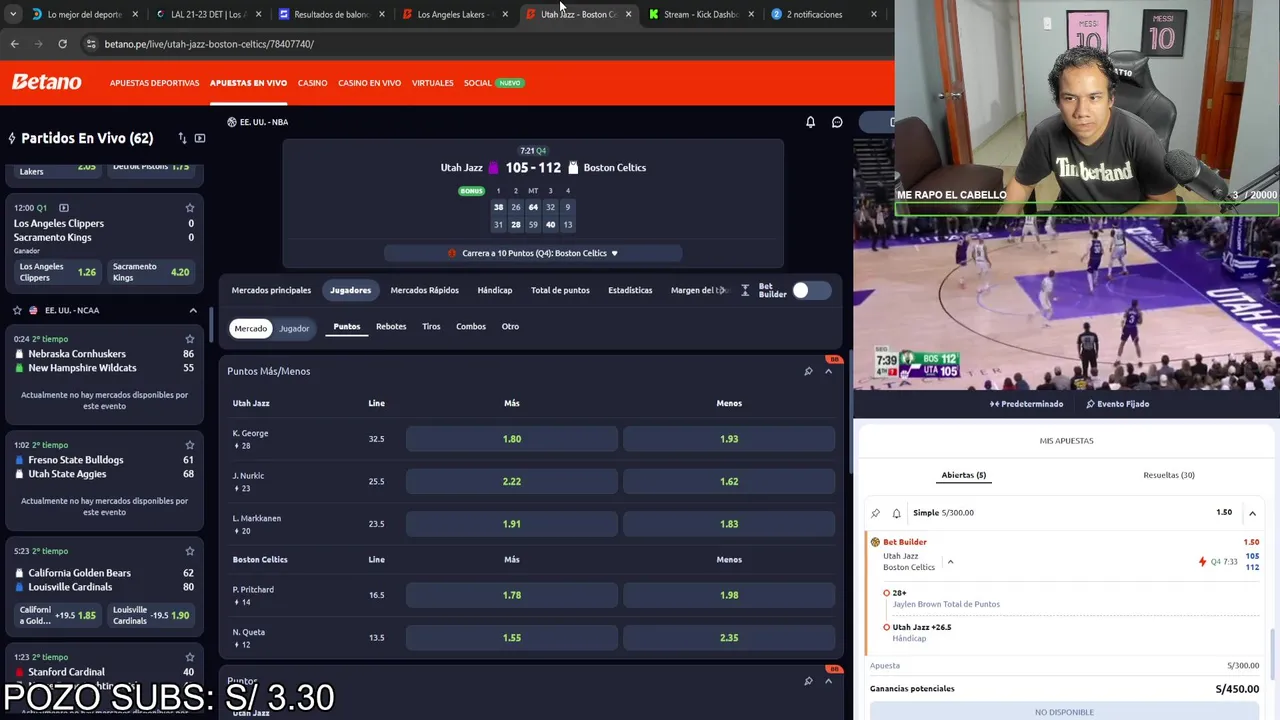
Task: Bet P. Pritchard Menos at 1.98
Action: [729, 595]
